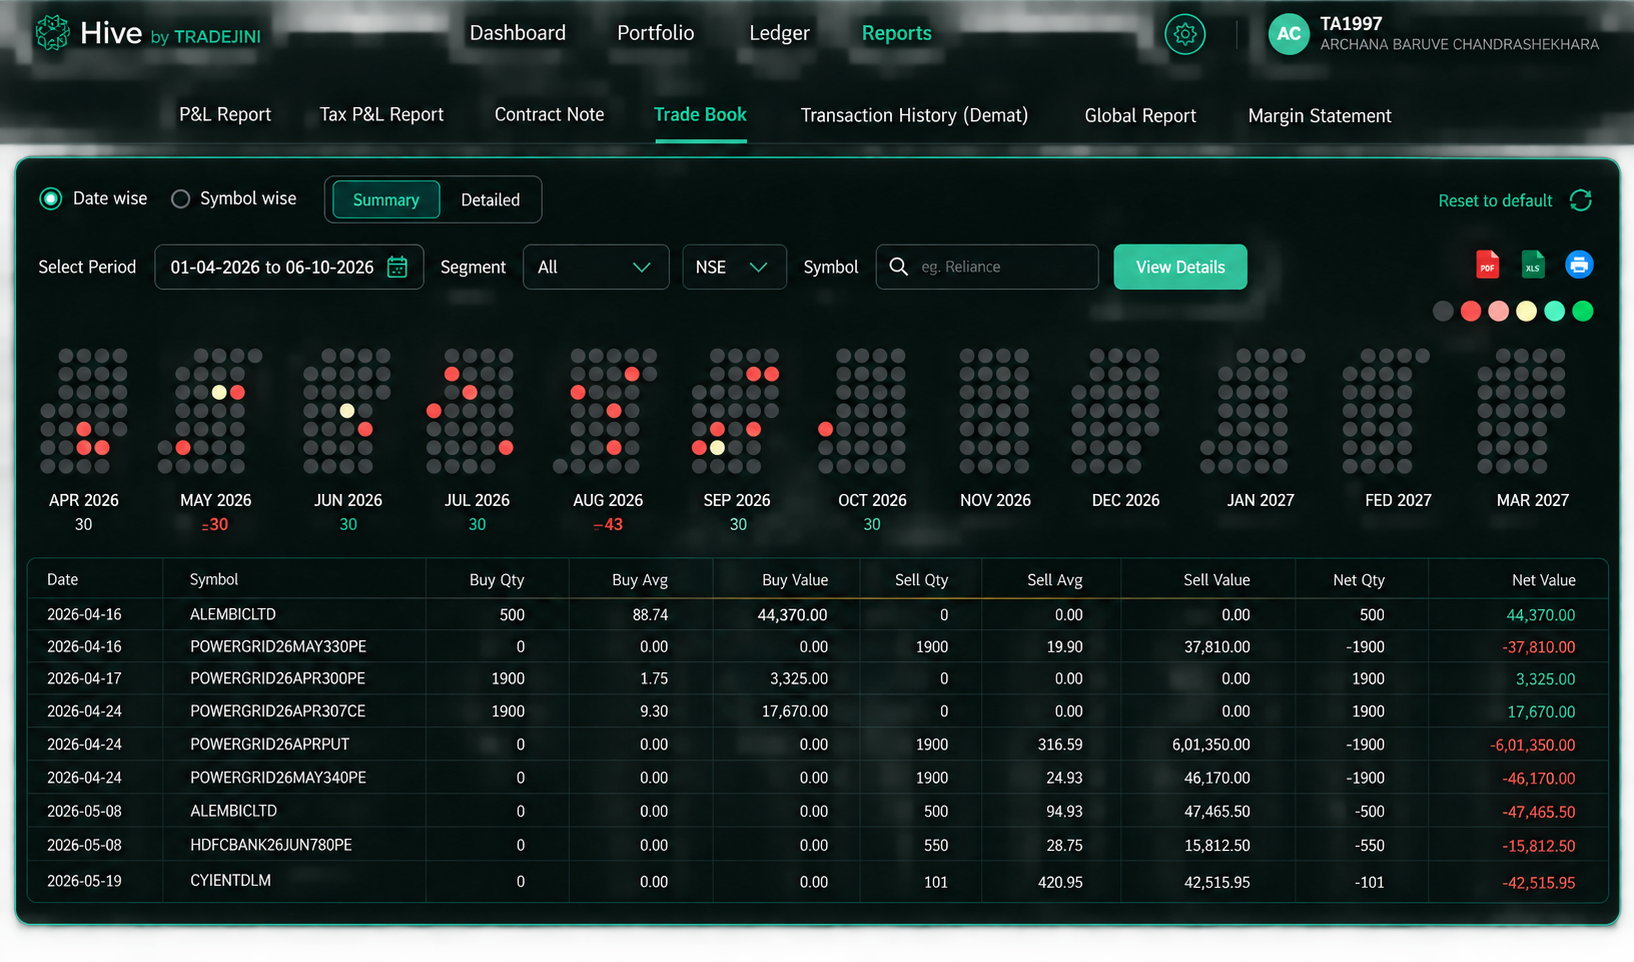Image resolution: width=1634 pixels, height=962 pixels.
Task: Sort by the Symbol column header
Action: tap(214, 580)
